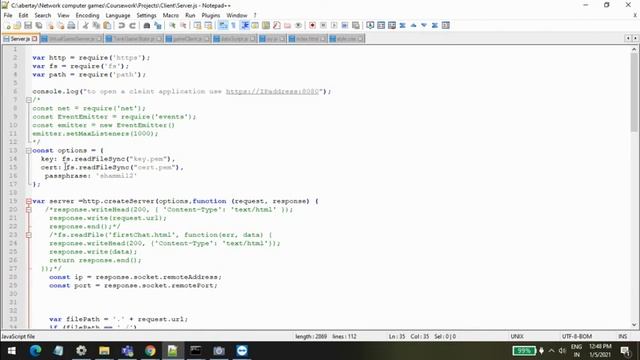
Task: Click the blue down-triangle plugin toolbar icon
Action: point(424,26)
